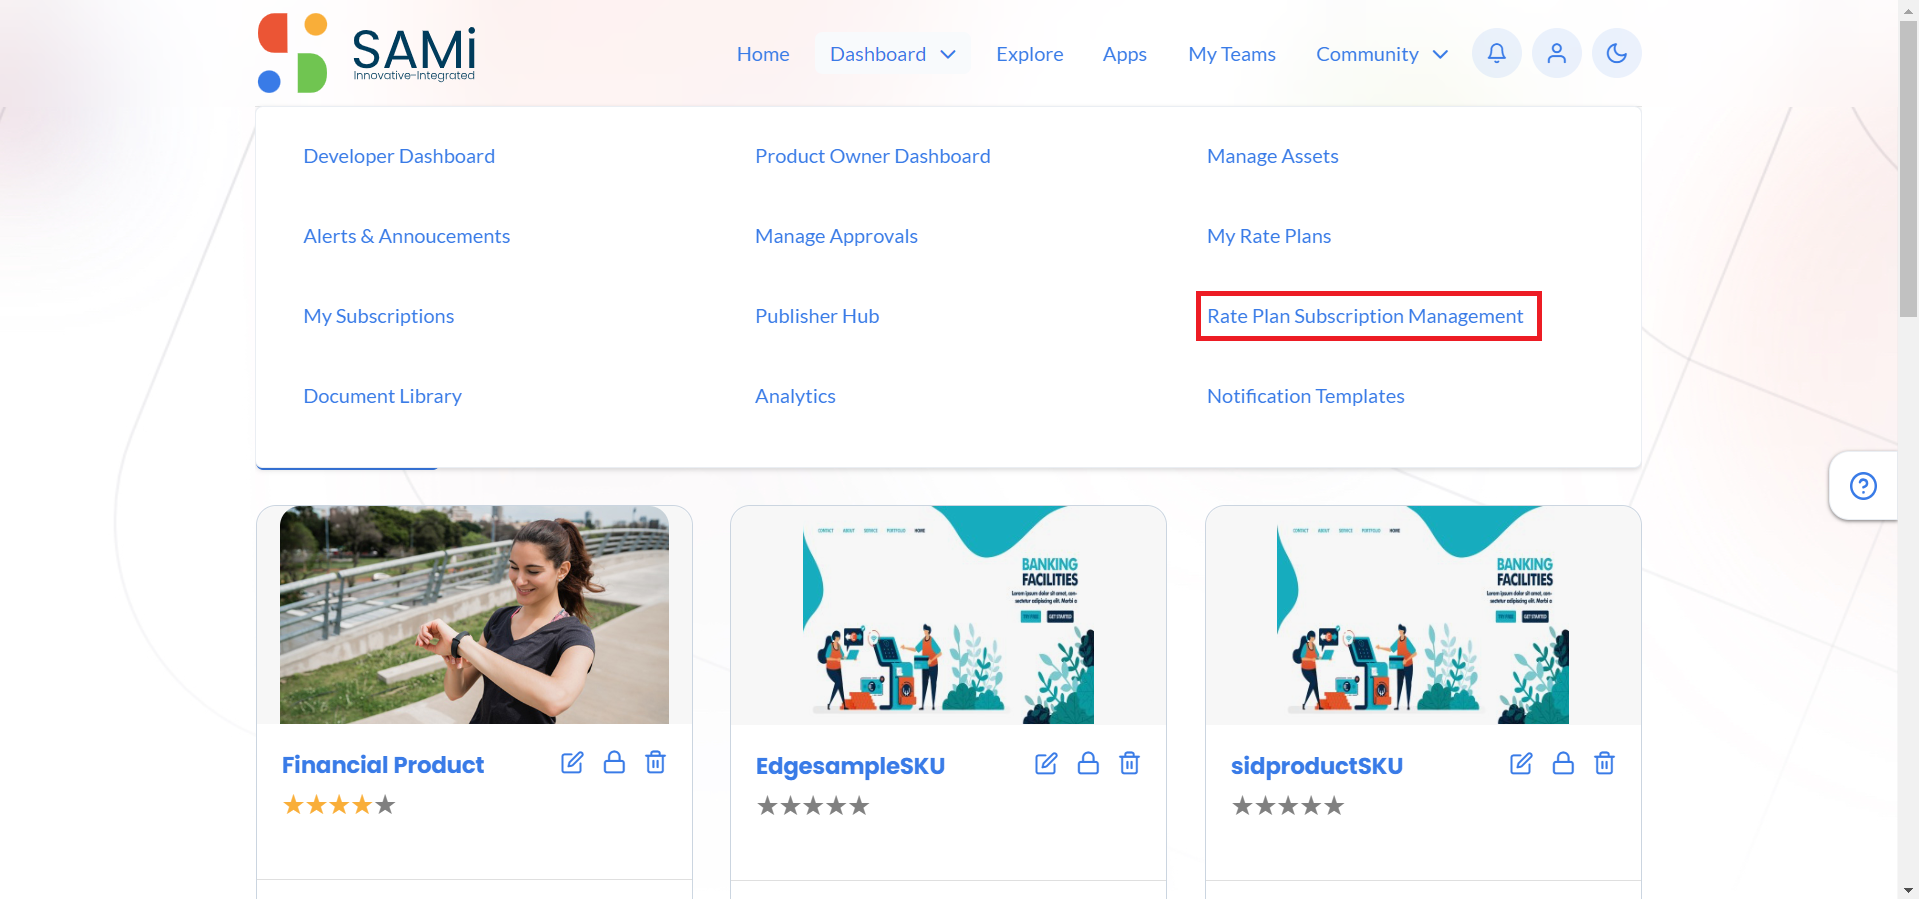
Task: Expand the Community dropdown menu
Action: tap(1382, 54)
